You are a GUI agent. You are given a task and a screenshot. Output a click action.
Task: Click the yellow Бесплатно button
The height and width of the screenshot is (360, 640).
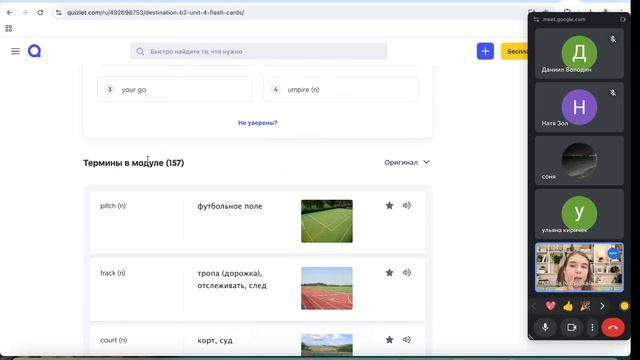point(516,51)
